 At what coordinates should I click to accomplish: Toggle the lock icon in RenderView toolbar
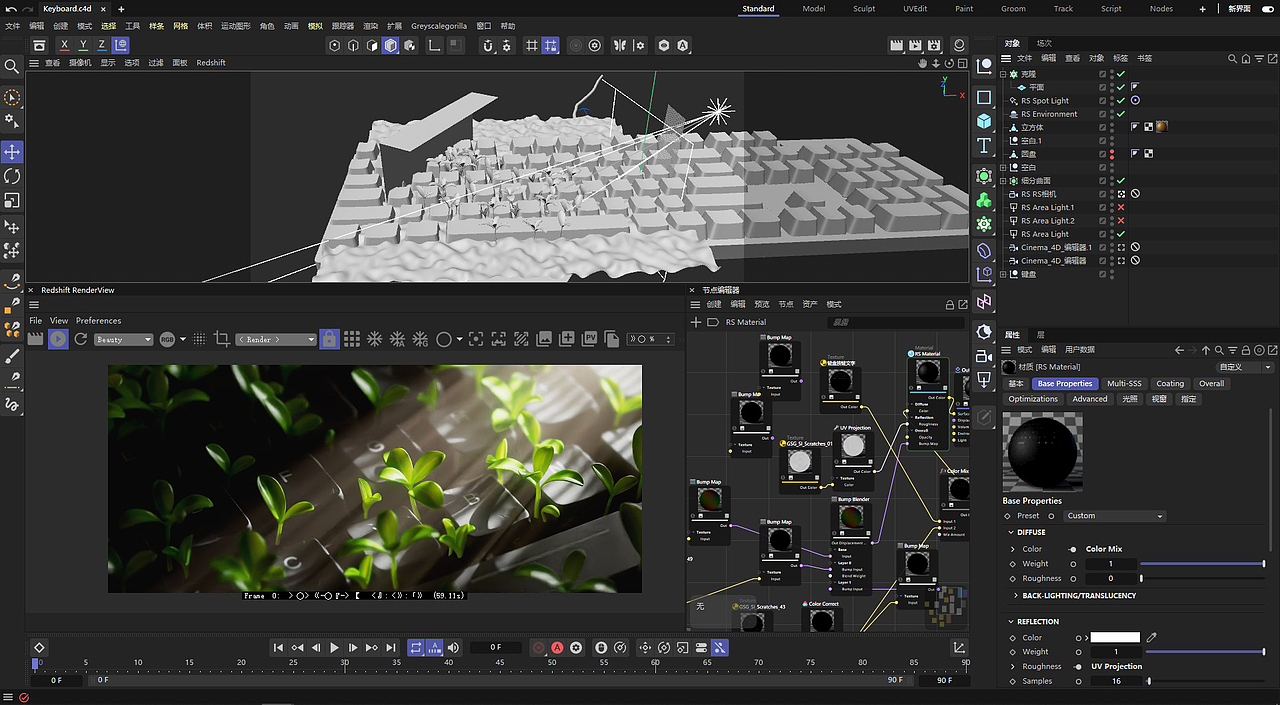[x=328, y=339]
